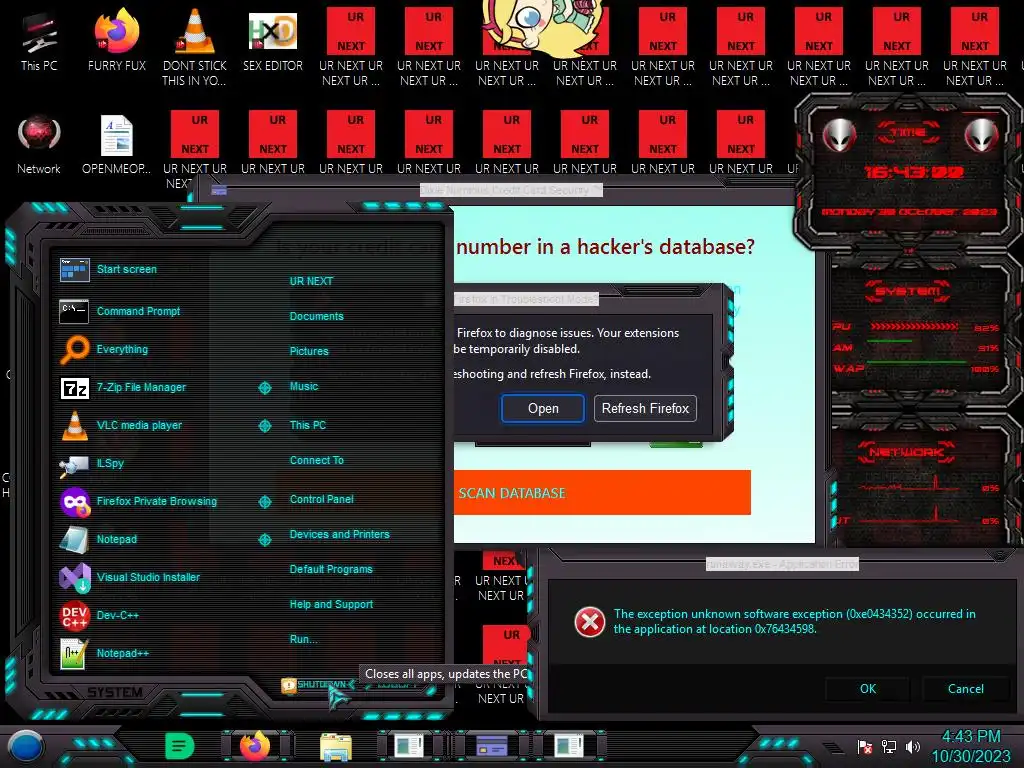Viewport: 1024px width, 768px height.
Task: Expand the Notepad jump list arrow
Action: (264, 539)
